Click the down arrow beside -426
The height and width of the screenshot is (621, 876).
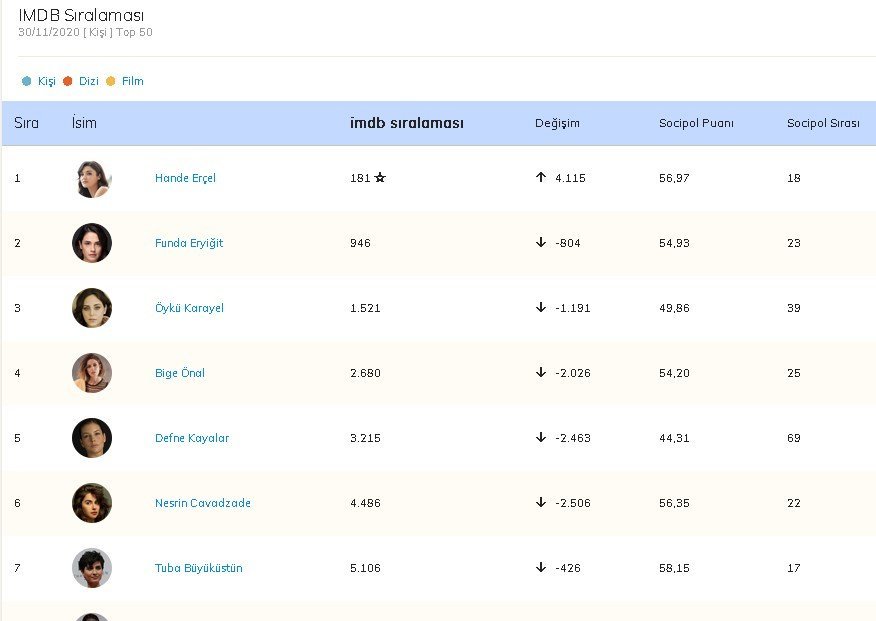pyautogui.click(x=541, y=568)
